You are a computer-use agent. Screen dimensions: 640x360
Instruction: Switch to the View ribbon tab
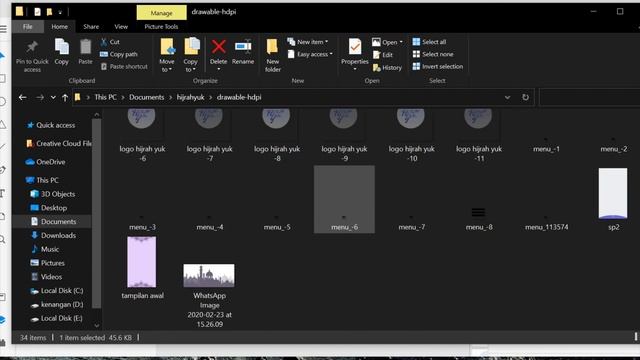121,27
